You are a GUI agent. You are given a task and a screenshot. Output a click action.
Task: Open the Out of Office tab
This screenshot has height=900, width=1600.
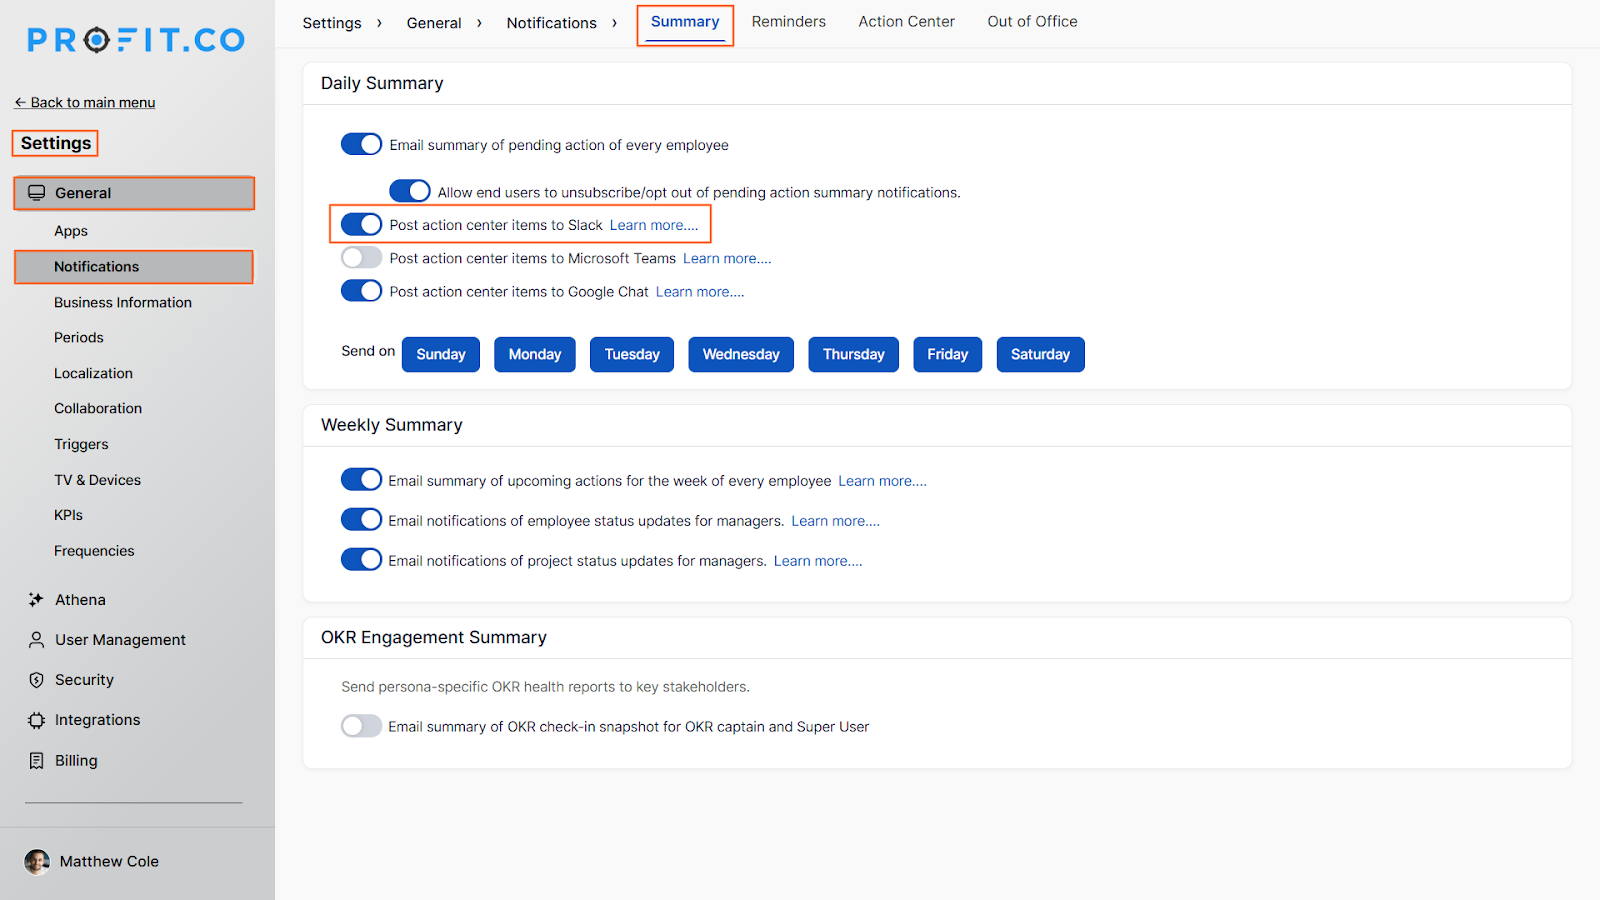coord(1033,22)
